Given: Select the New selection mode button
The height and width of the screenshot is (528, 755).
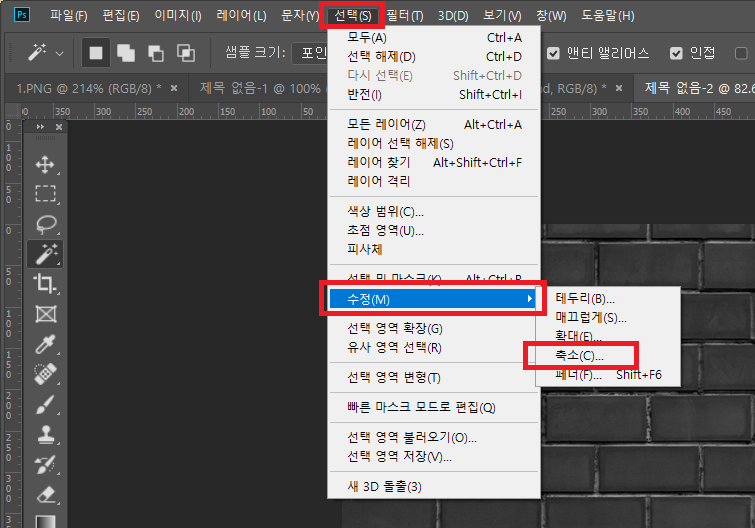Looking at the screenshot, I should click(97, 52).
